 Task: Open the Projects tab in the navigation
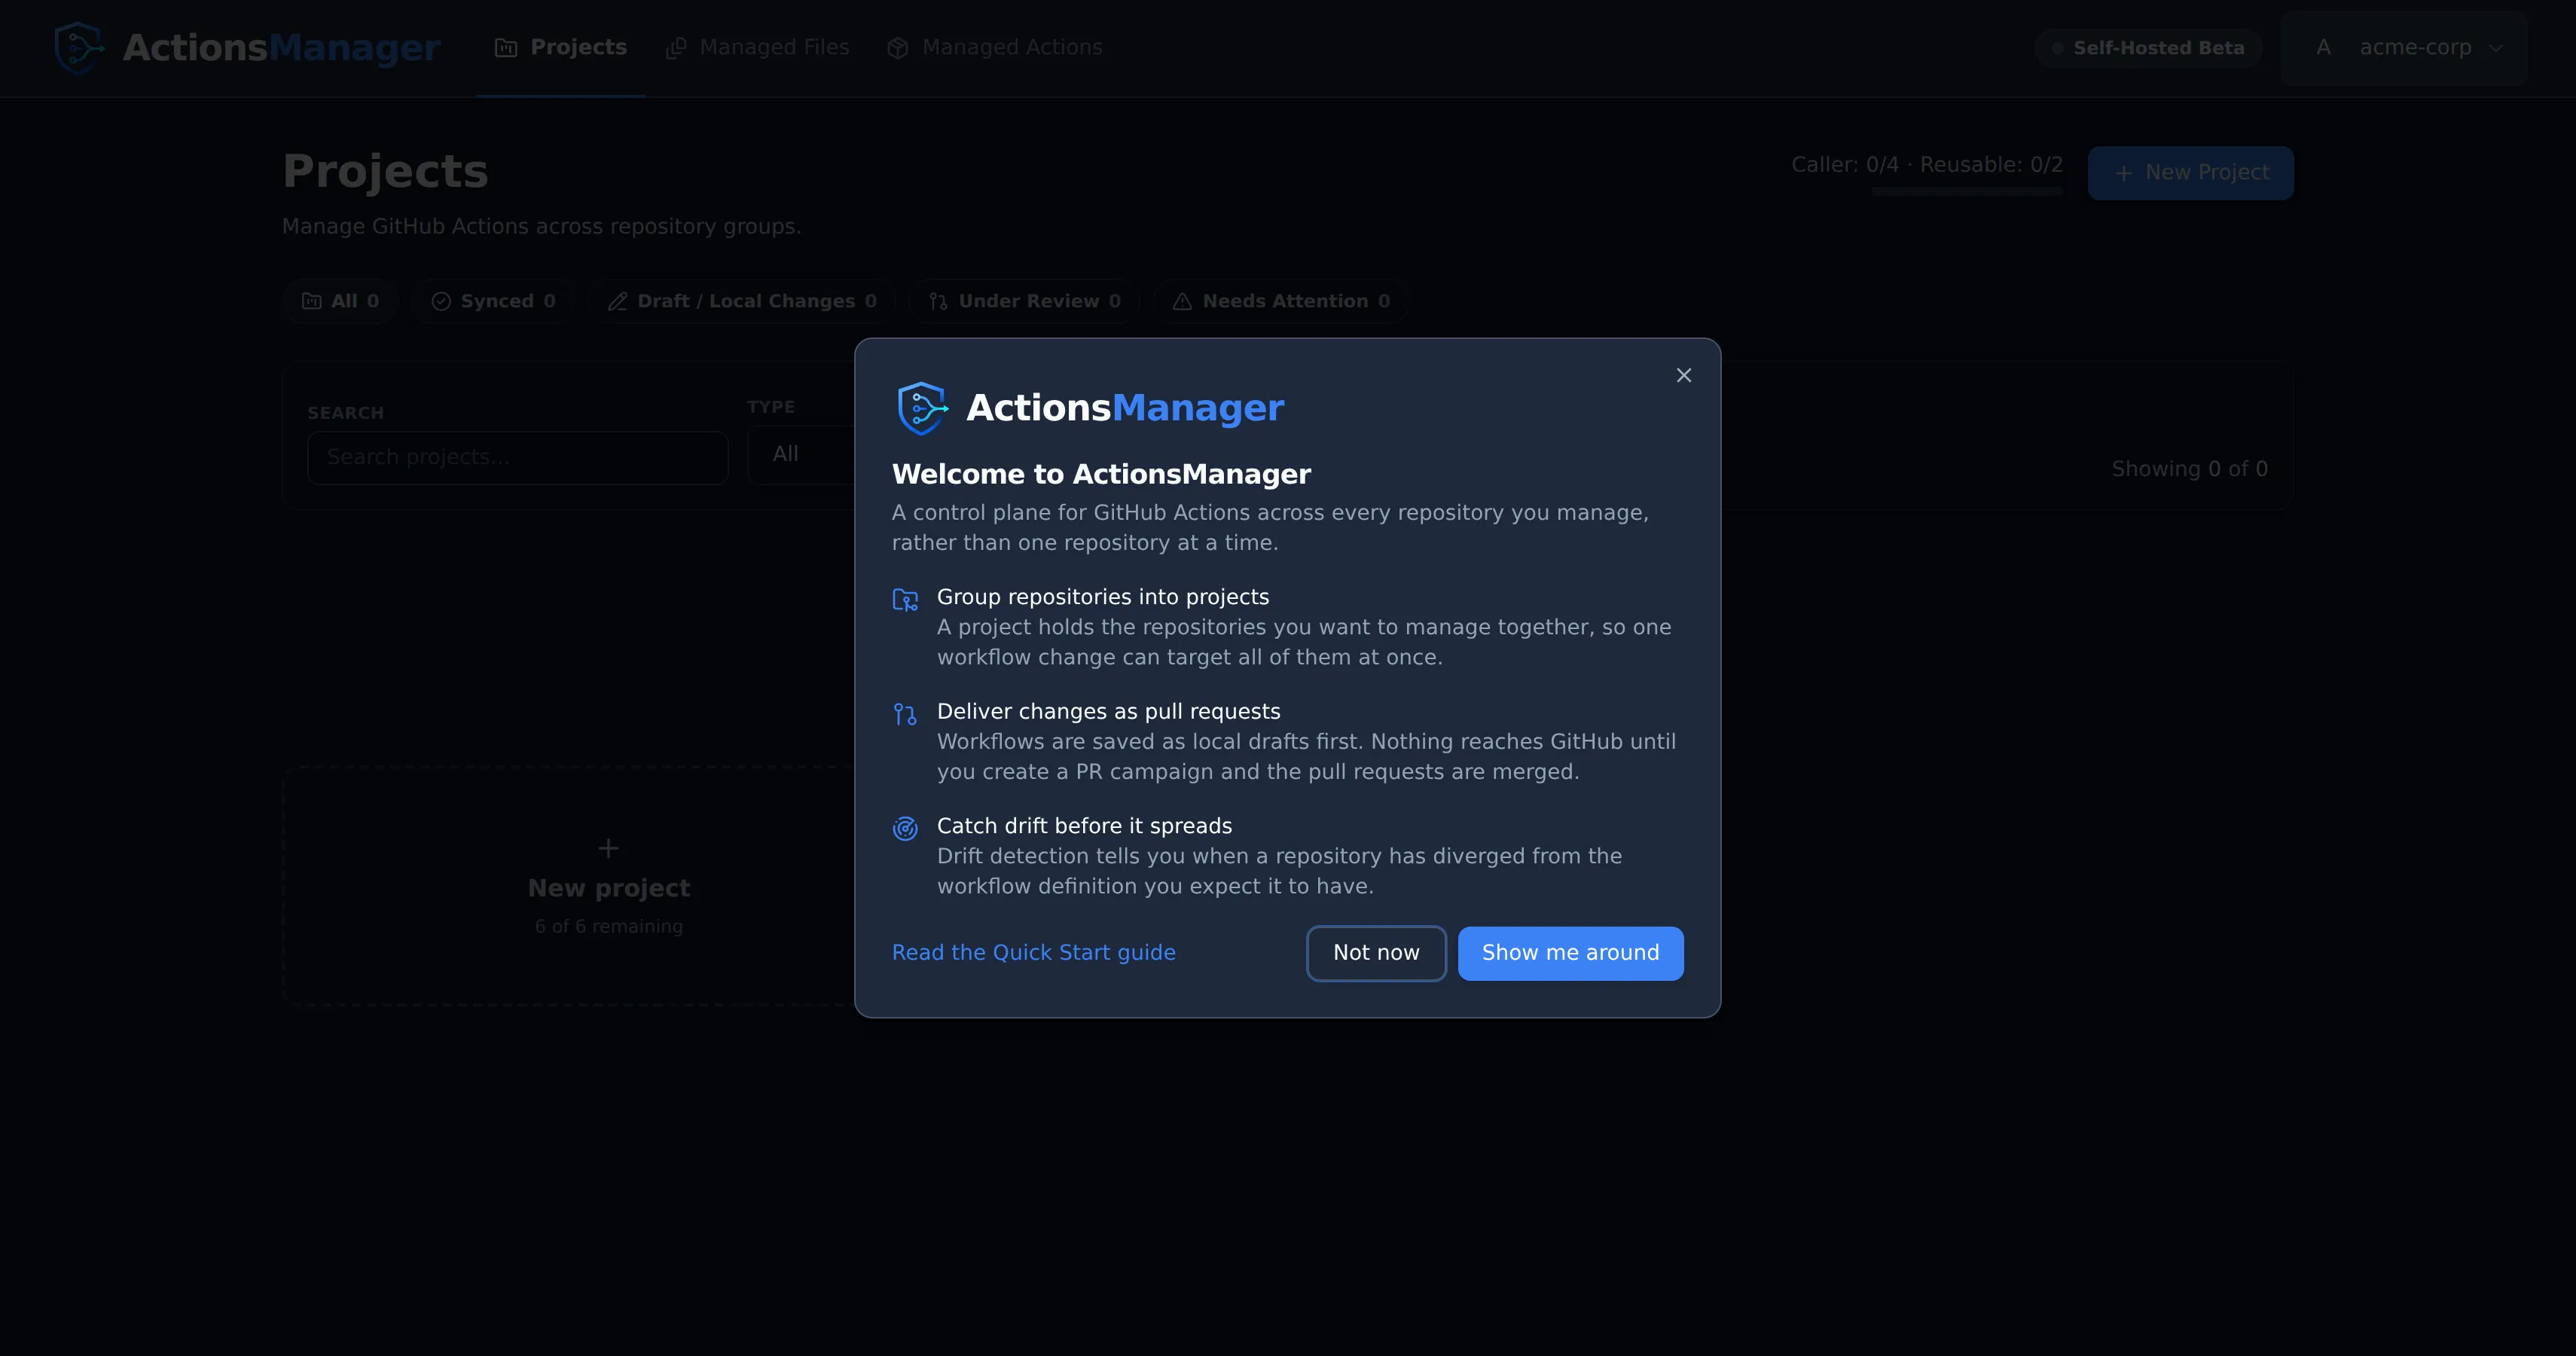tap(561, 48)
